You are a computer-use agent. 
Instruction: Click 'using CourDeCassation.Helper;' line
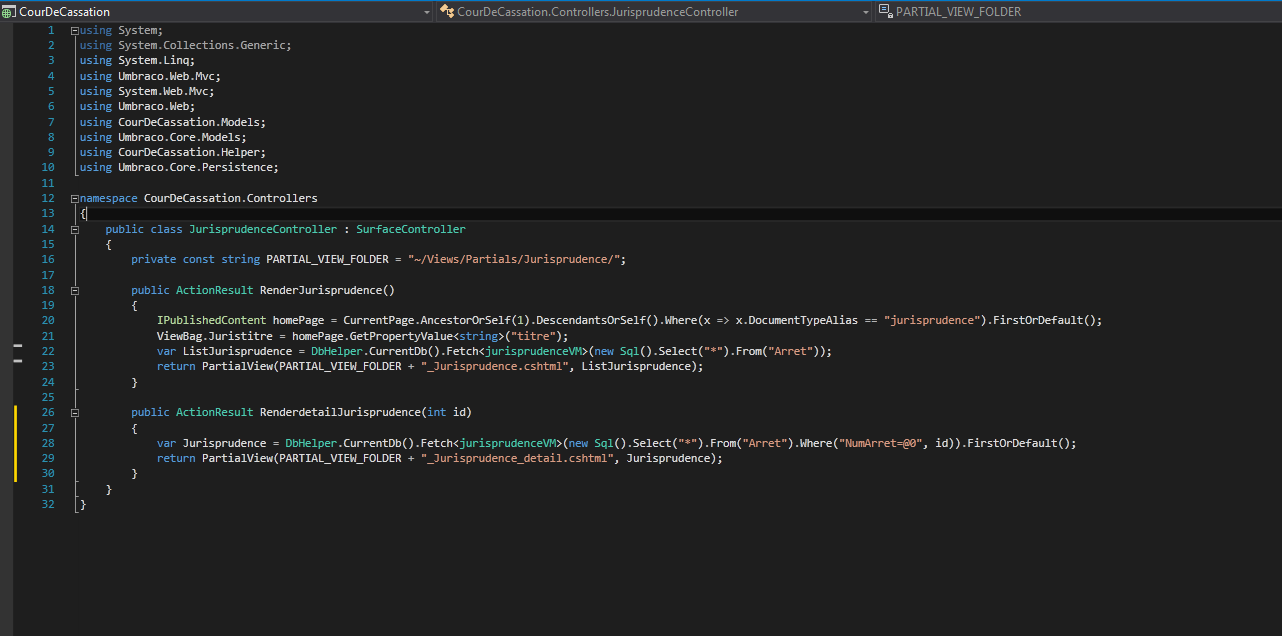pyautogui.click(x=173, y=152)
